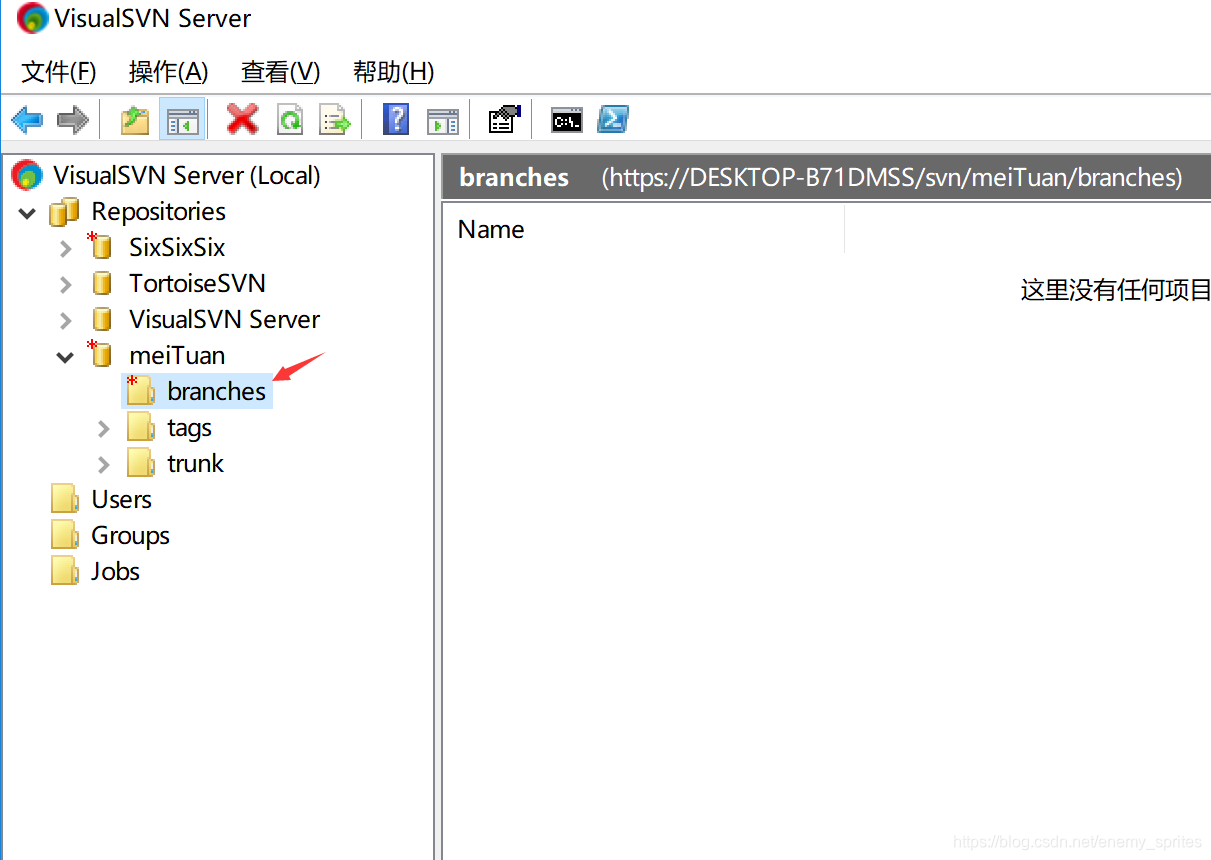The image size is (1211, 860).
Task: Expand the VisualSVN Server repository node
Action: tap(66, 320)
